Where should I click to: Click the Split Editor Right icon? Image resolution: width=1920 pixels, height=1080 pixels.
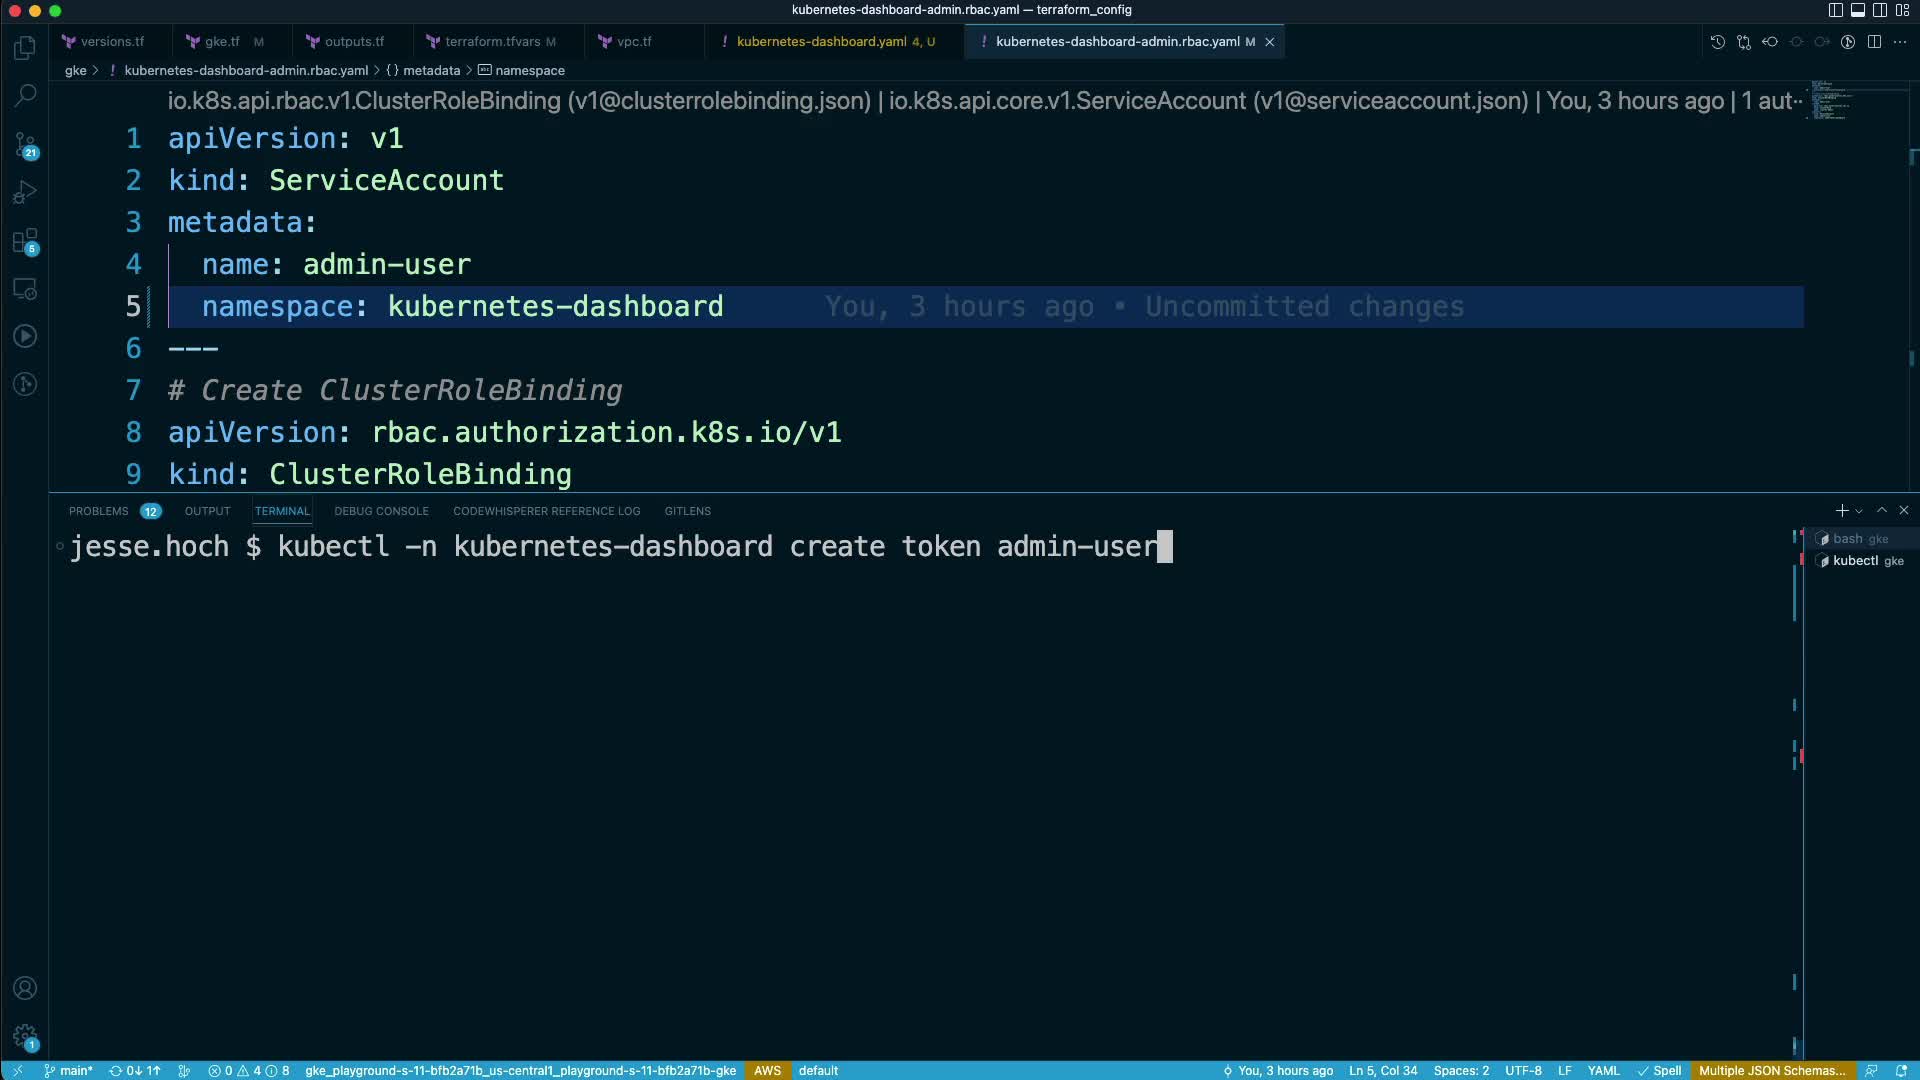pos(1874,42)
